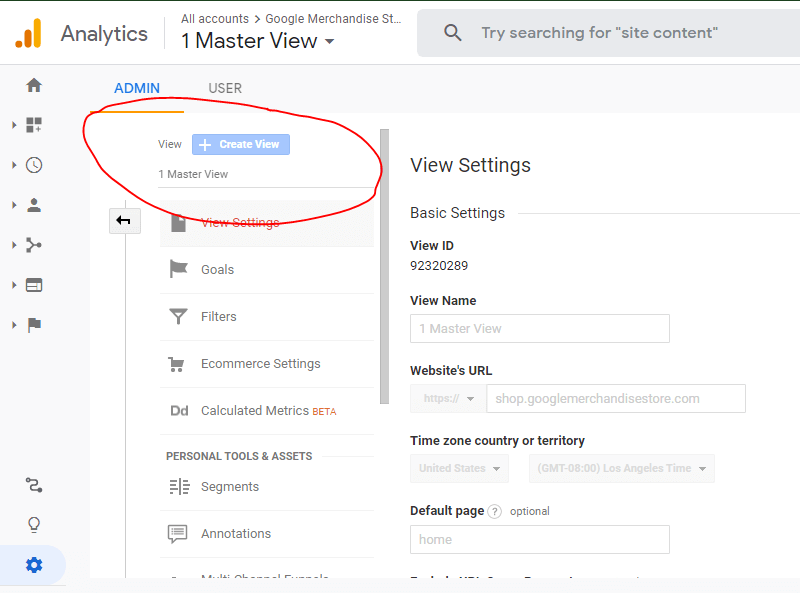Open the https:// protocol dropdown
Image resolution: width=800 pixels, height=593 pixels.
(x=447, y=398)
